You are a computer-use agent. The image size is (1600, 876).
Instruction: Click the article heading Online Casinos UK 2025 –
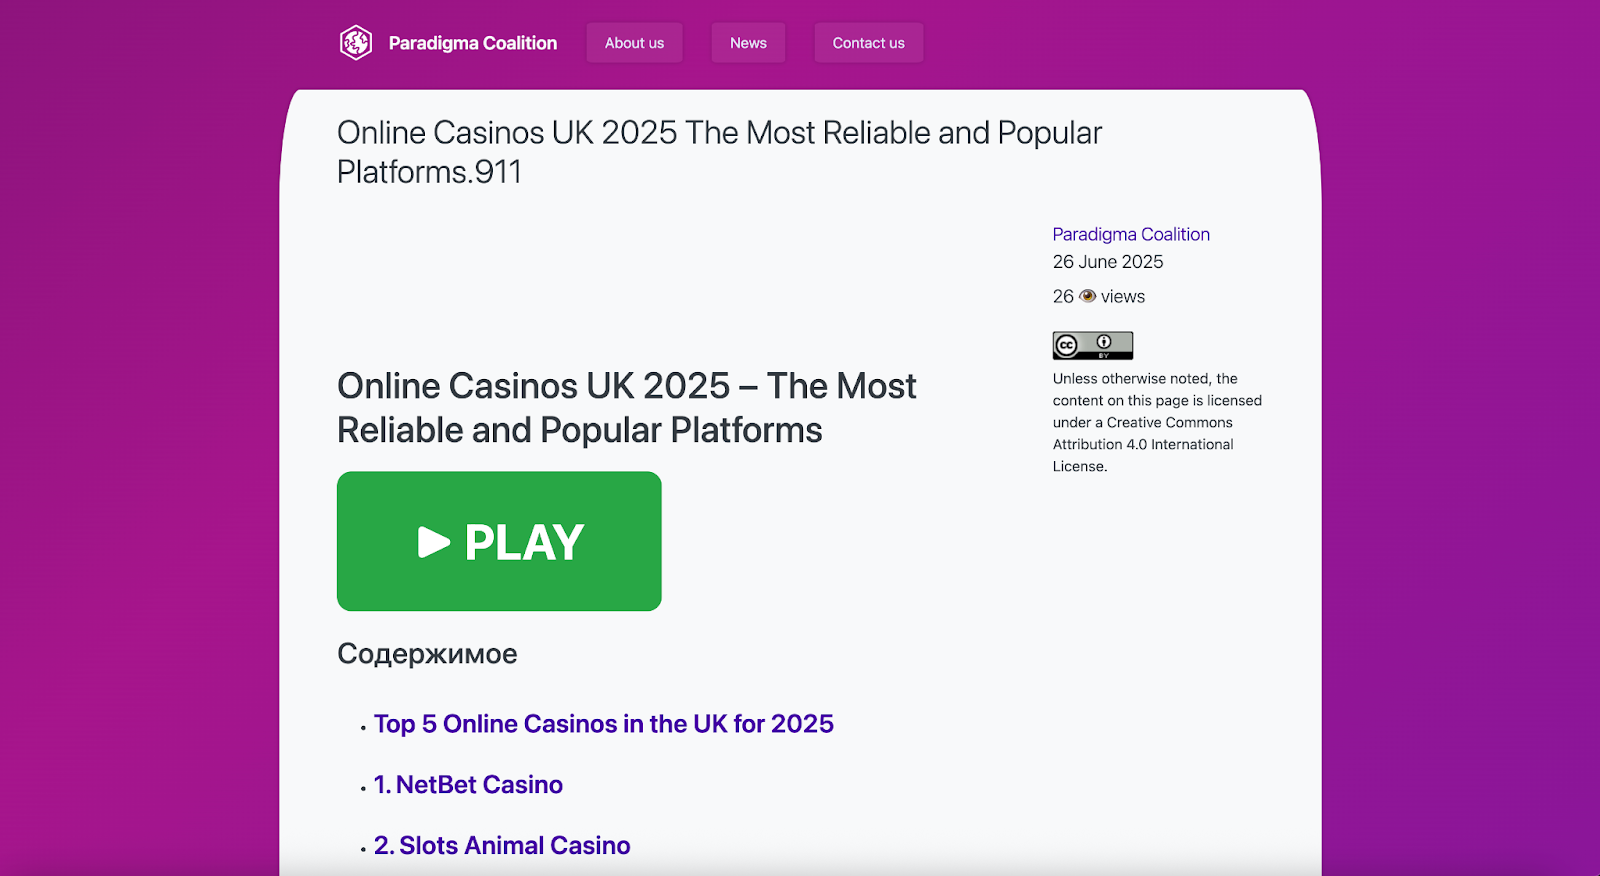click(626, 408)
